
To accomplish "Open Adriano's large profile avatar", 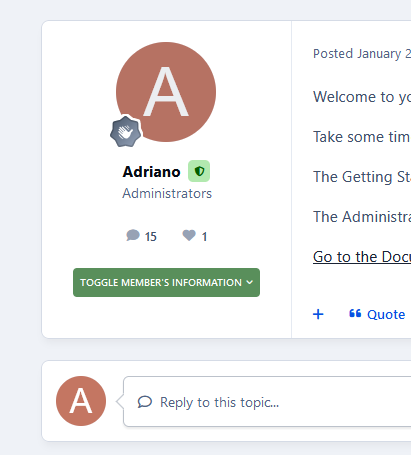I will 166,92.
